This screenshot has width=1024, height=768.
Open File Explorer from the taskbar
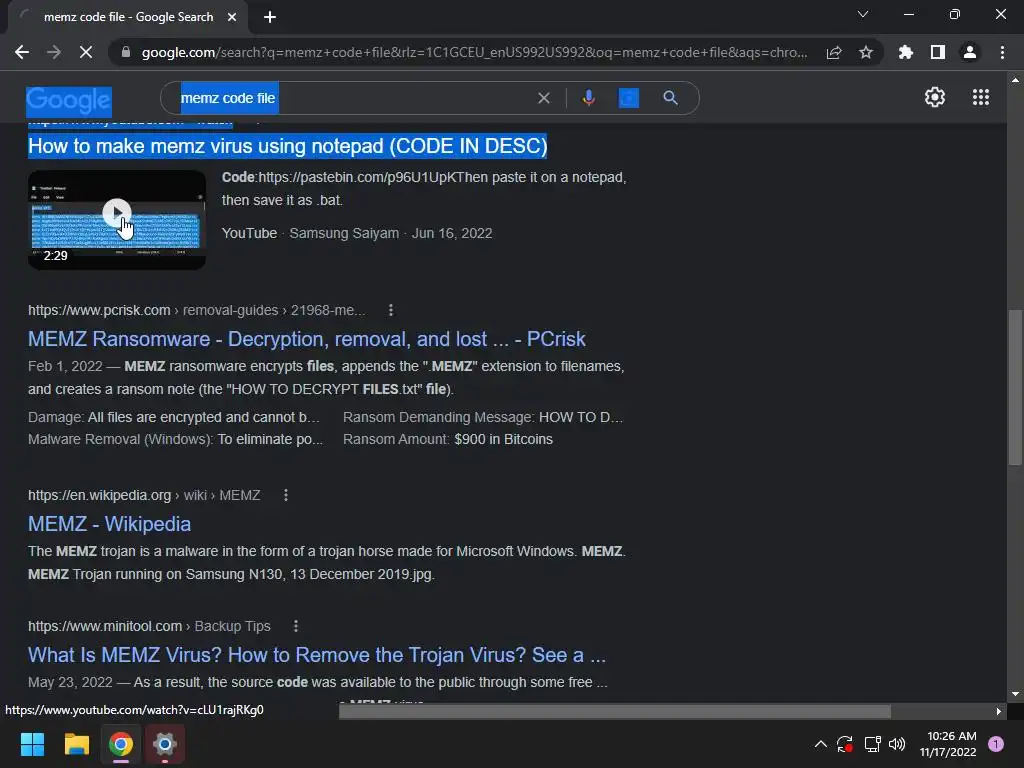(76, 744)
